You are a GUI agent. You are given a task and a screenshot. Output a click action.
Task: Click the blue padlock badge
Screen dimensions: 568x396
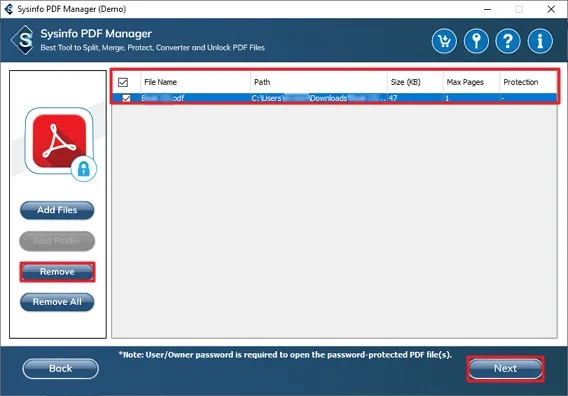(84, 169)
